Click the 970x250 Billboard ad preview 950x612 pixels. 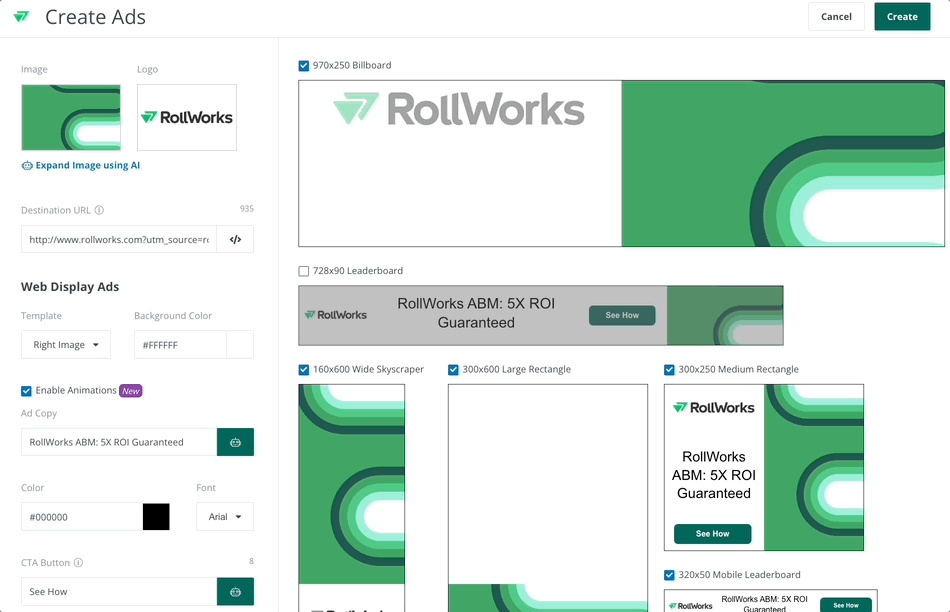(621, 164)
